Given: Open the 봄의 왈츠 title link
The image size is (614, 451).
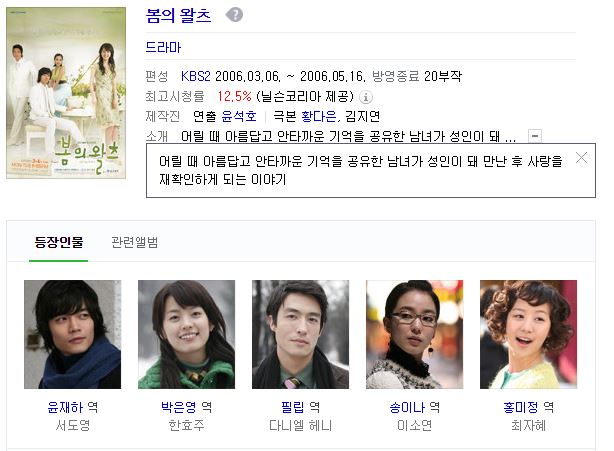Looking at the screenshot, I should coord(178,15).
